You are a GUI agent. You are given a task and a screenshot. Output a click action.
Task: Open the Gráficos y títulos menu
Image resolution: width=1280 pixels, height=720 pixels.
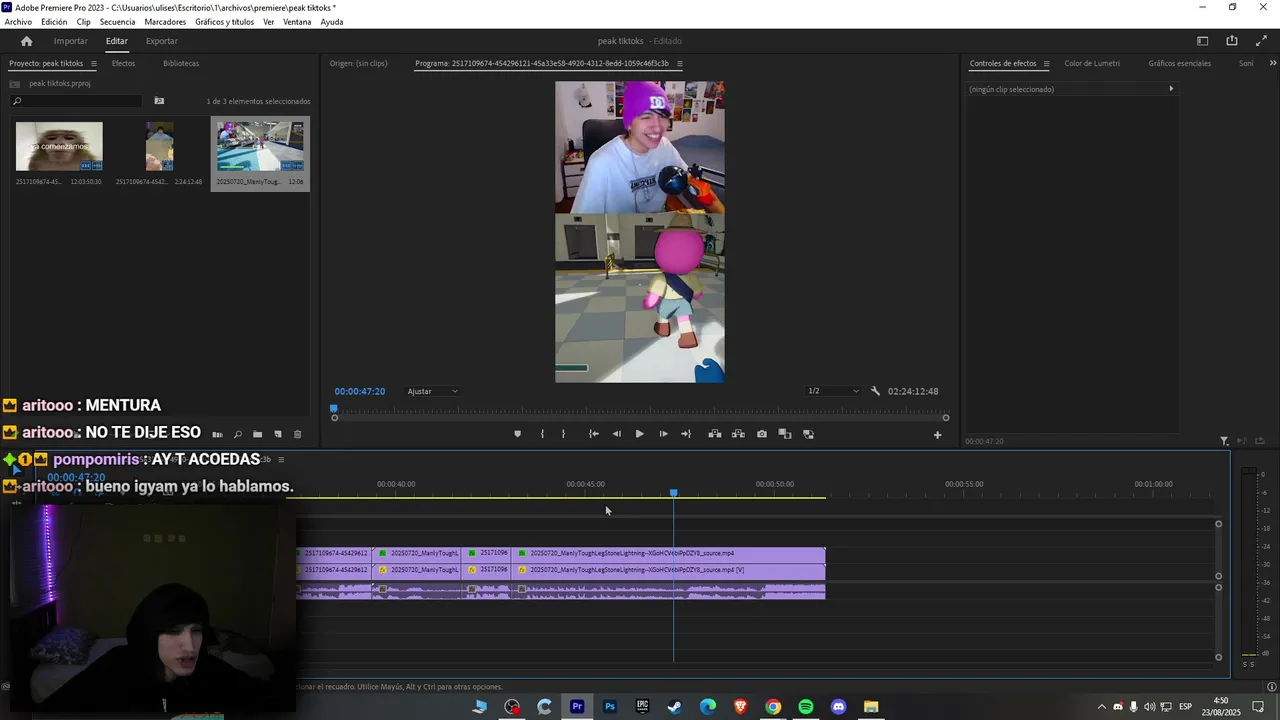point(224,22)
